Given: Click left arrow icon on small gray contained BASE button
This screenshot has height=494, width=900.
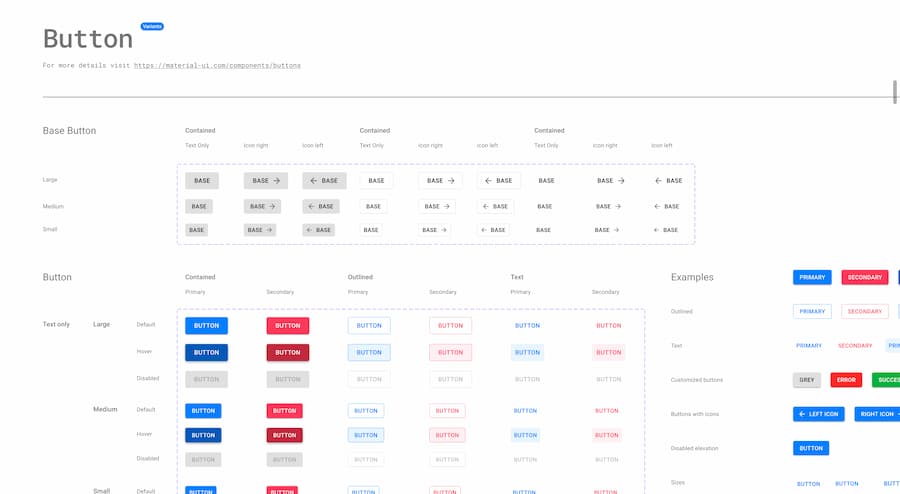Looking at the screenshot, I should tap(310, 230).
